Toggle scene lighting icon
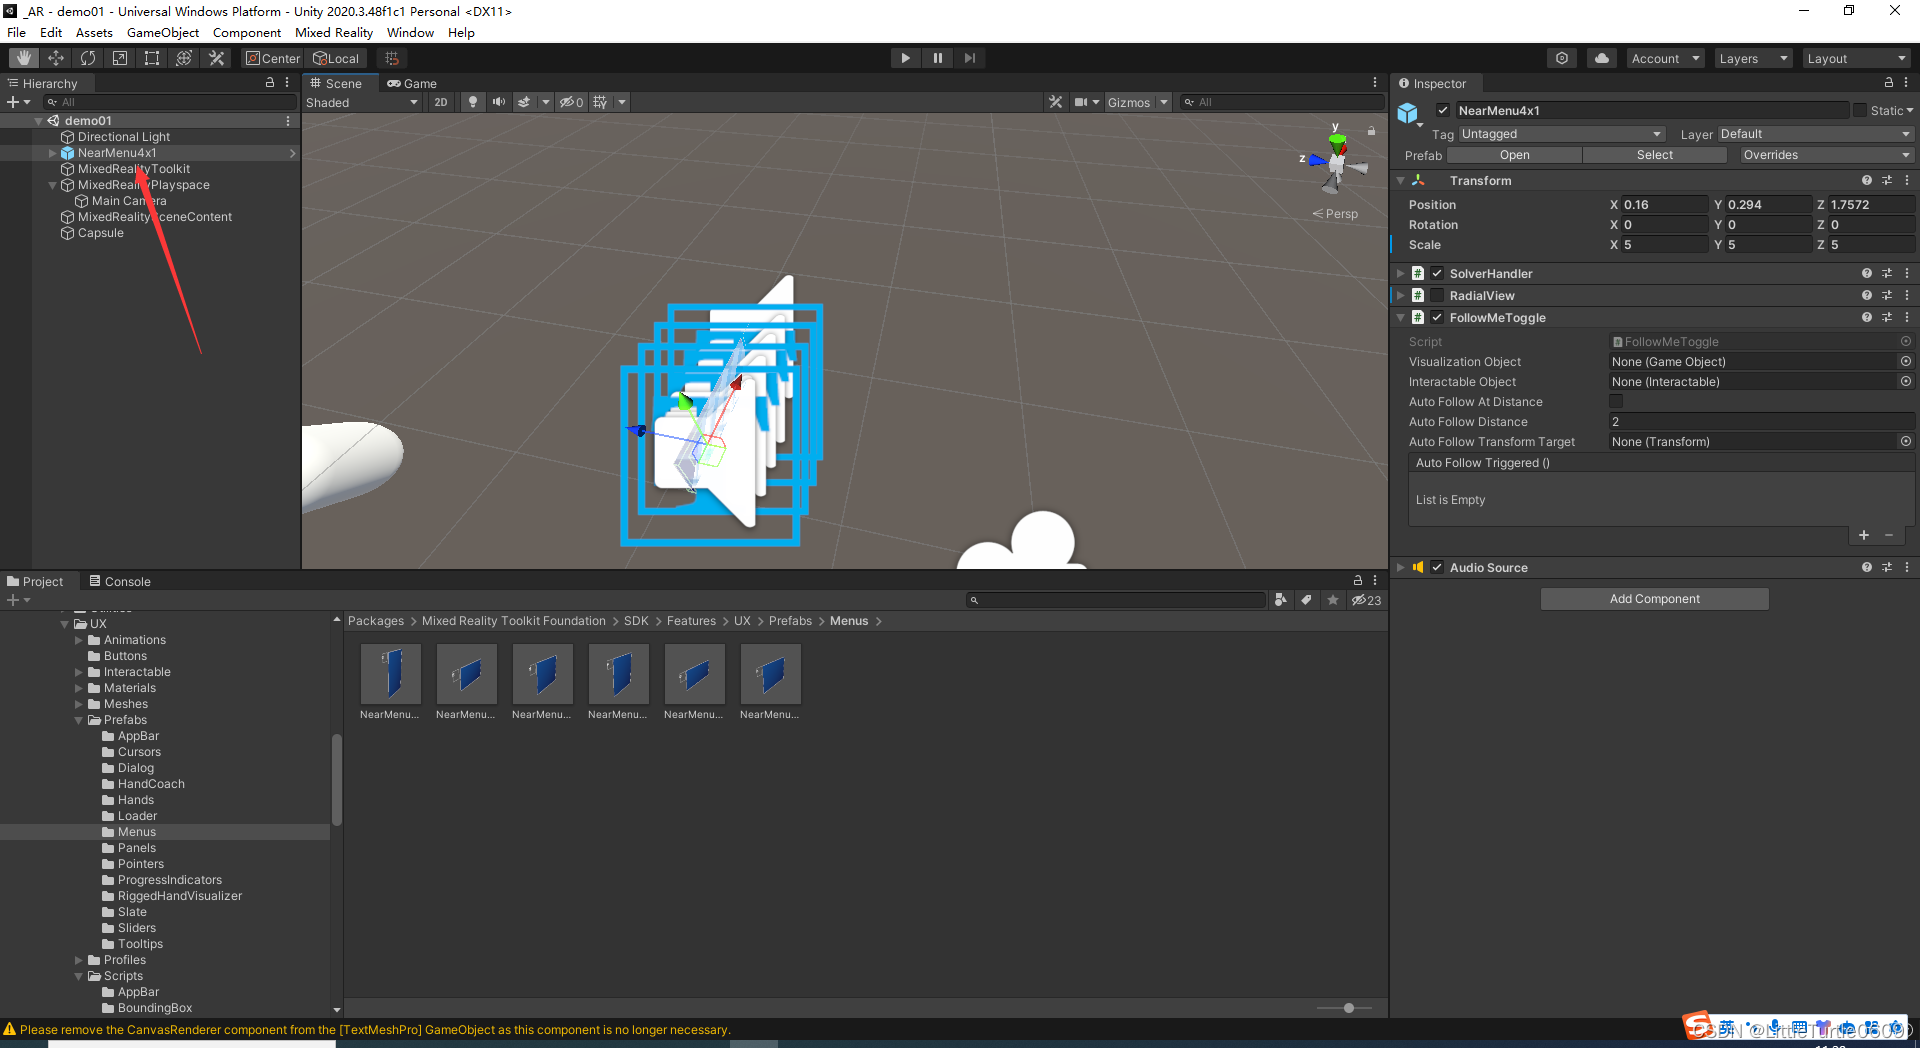This screenshot has width=1920, height=1048. click(x=473, y=102)
